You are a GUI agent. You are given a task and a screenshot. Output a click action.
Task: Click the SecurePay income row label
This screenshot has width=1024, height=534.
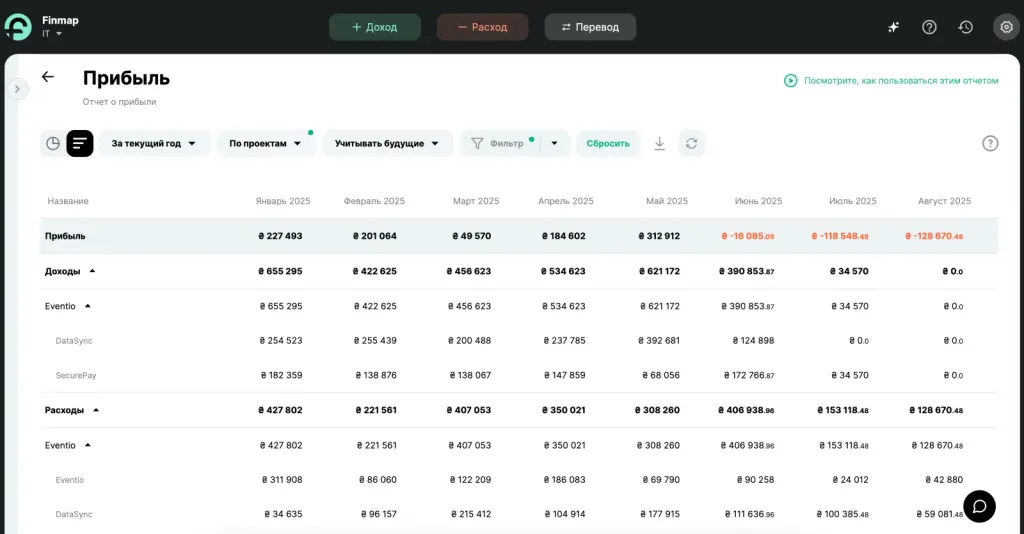pyautogui.click(x=76, y=375)
